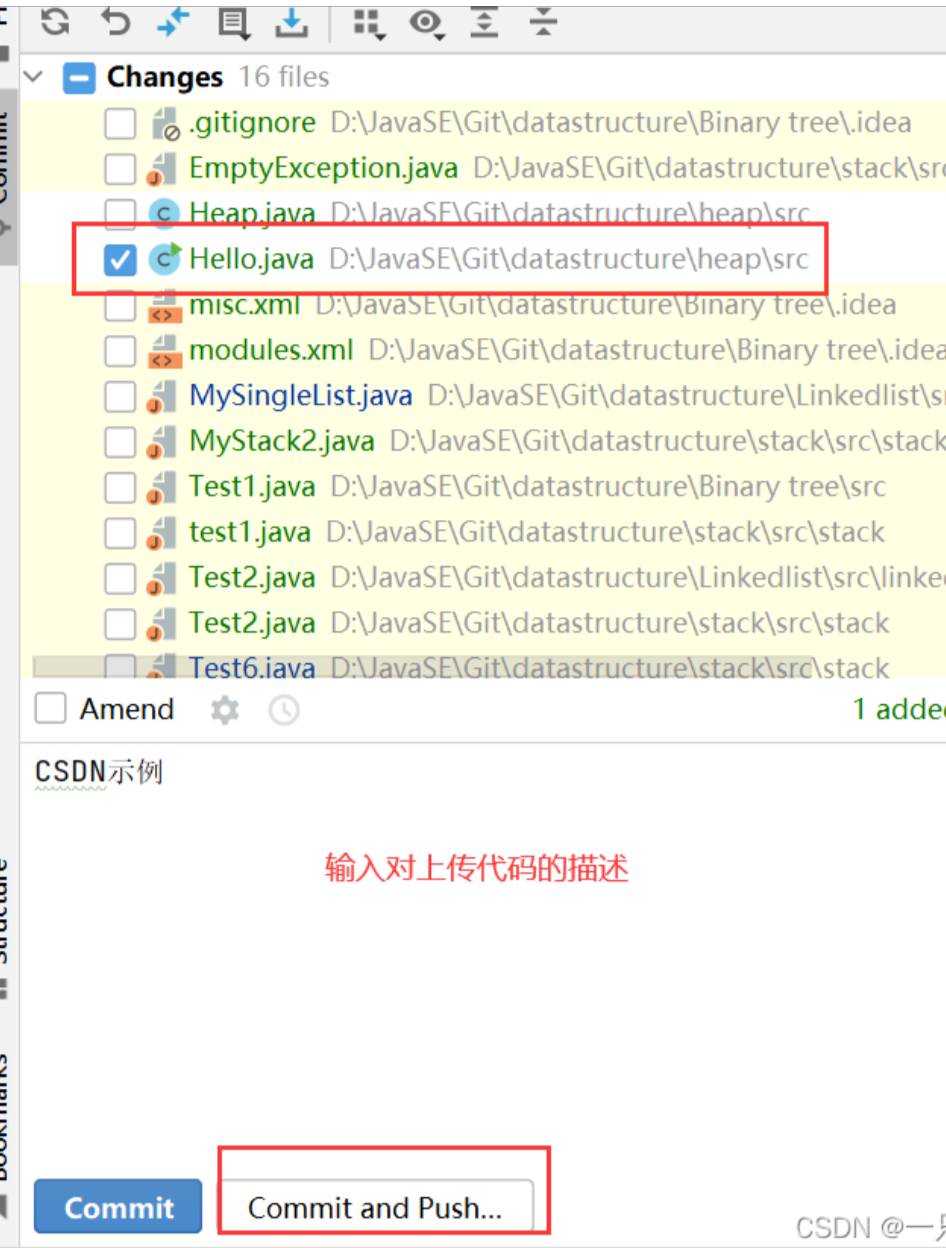The height and width of the screenshot is (1248, 946).
Task: Open Show Diff with blue arrows icon
Action: pyautogui.click(x=174, y=22)
